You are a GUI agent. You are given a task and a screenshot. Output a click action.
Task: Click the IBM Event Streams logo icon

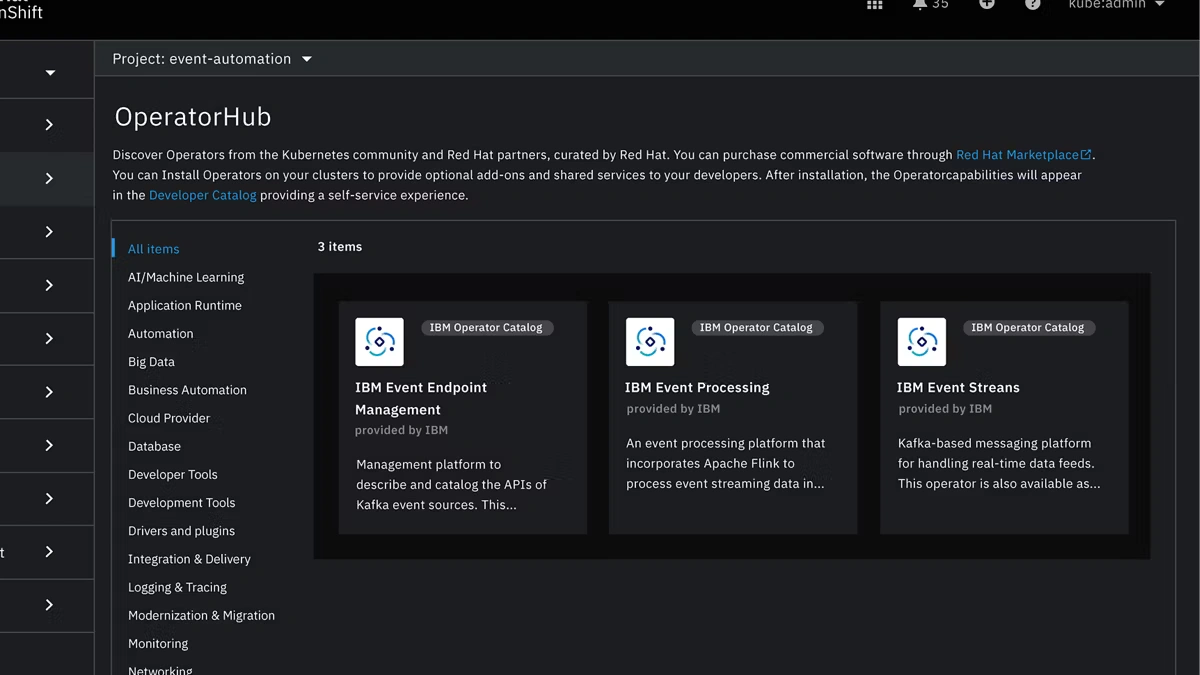pos(921,342)
